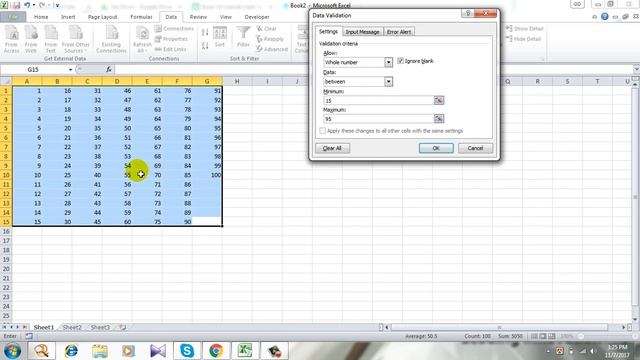Open Existing Connections
This screenshot has height=360, width=640.
111,39
